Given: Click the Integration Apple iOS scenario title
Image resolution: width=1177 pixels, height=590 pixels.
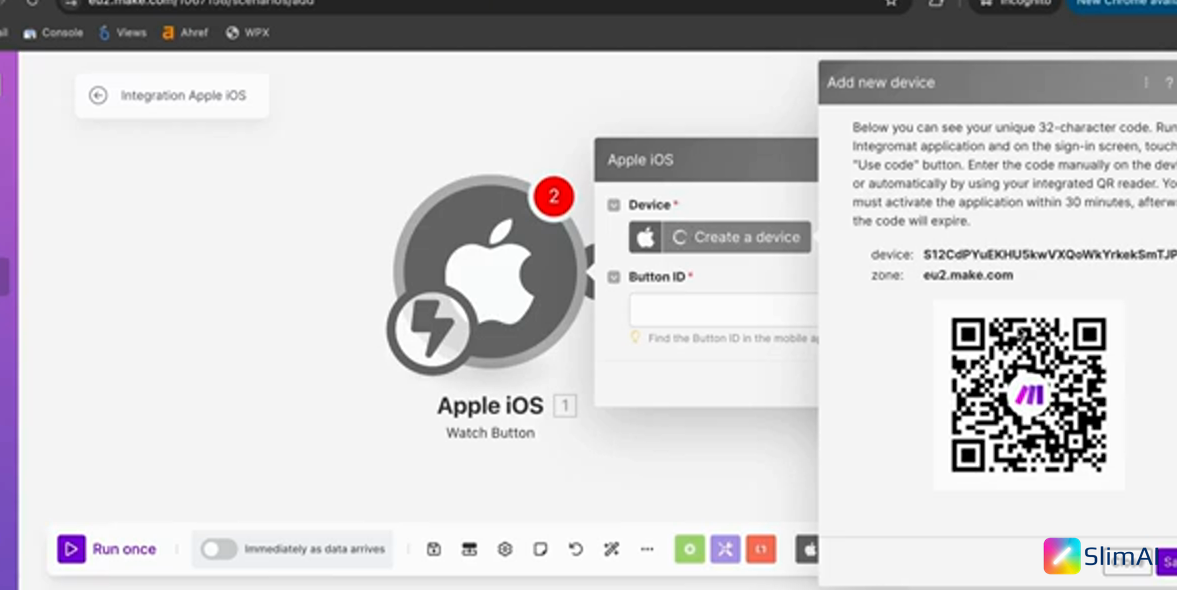Looking at the screenshot, I should 183,95.
